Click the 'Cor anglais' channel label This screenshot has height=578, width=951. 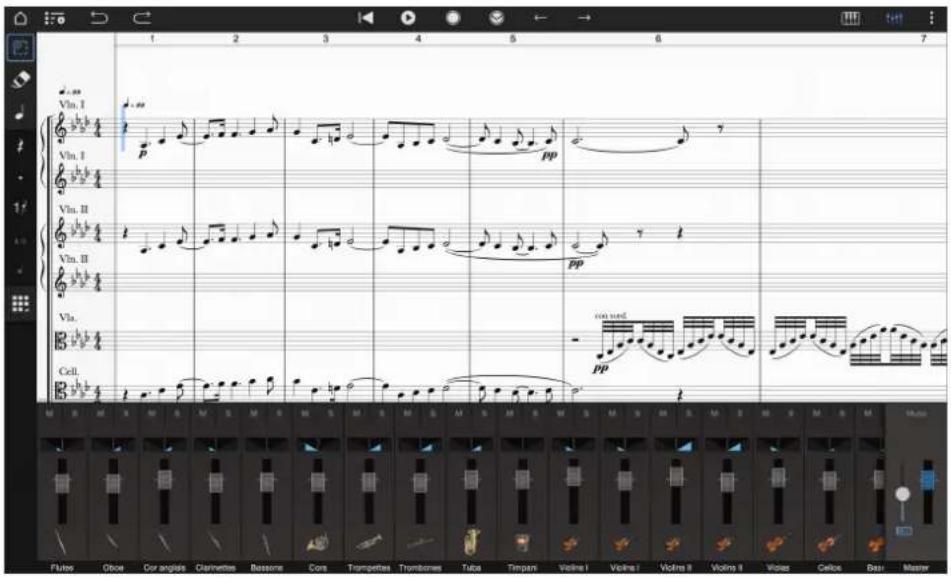tap(164, 568)
